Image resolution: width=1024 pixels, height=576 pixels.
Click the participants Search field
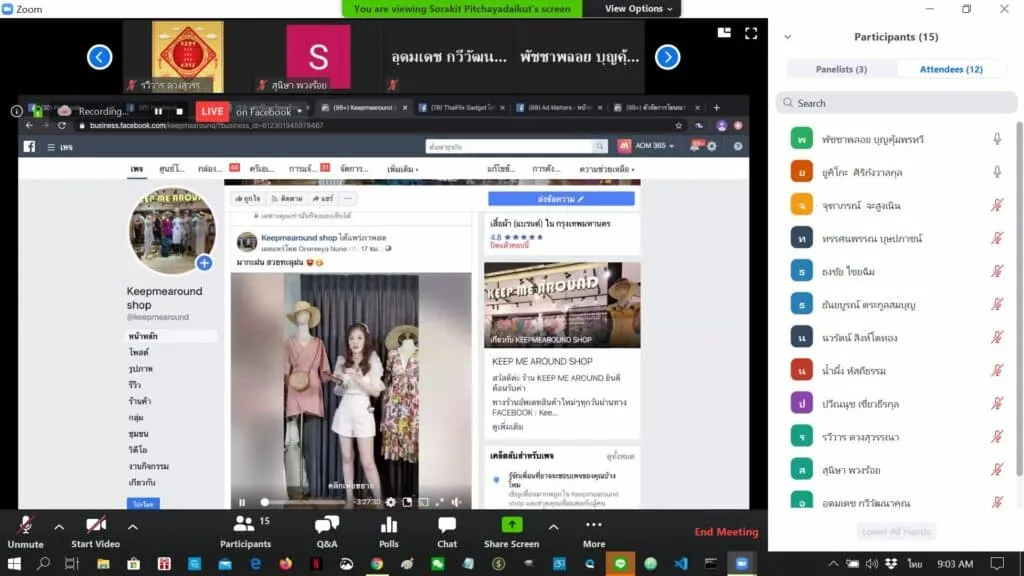pyautogui.click(x=896, y=103)
